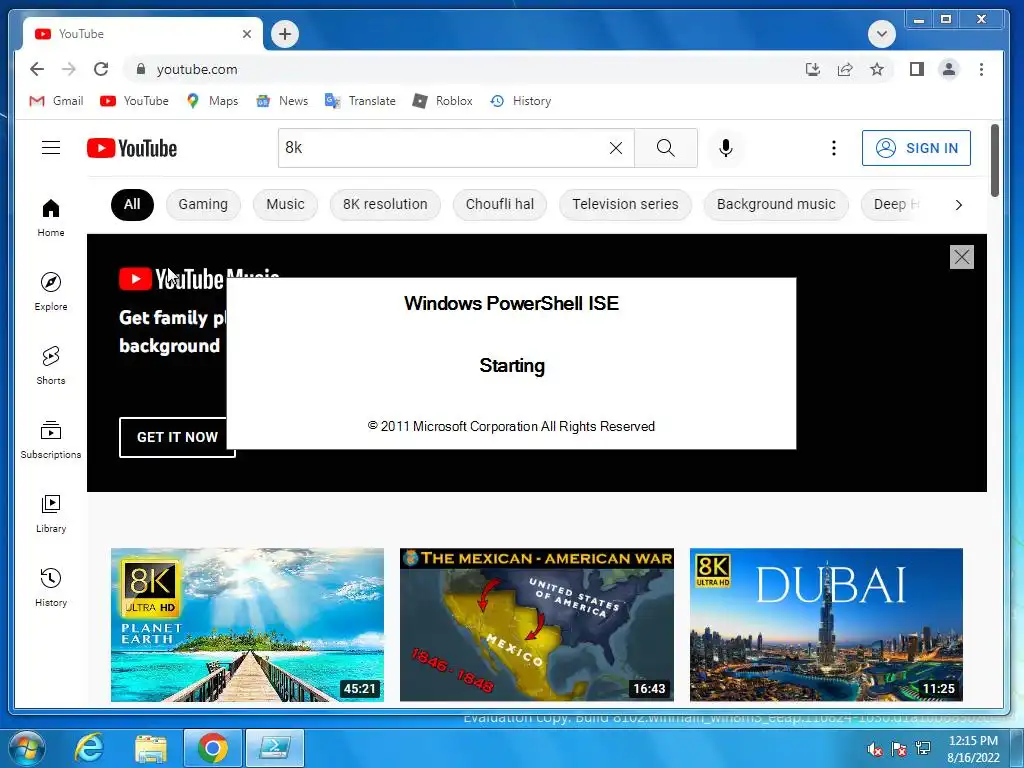Select the All filter chip
1024x768 pixels.
pos(132,204)
